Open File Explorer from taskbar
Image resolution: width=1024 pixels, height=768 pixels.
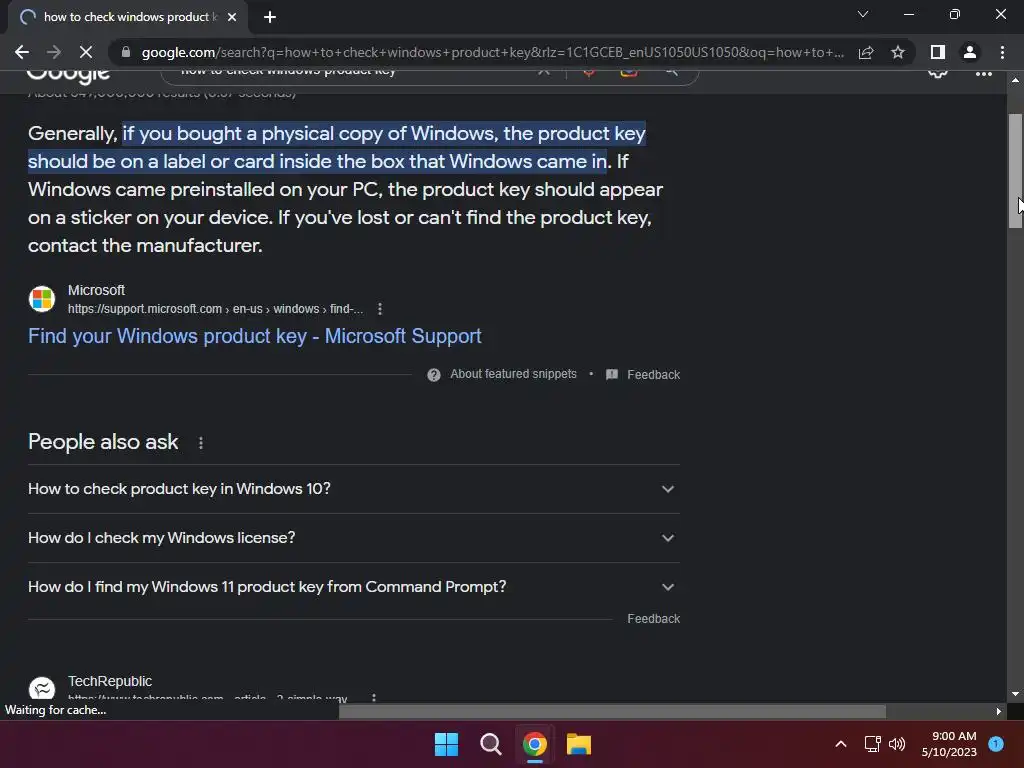pos(579,744)
